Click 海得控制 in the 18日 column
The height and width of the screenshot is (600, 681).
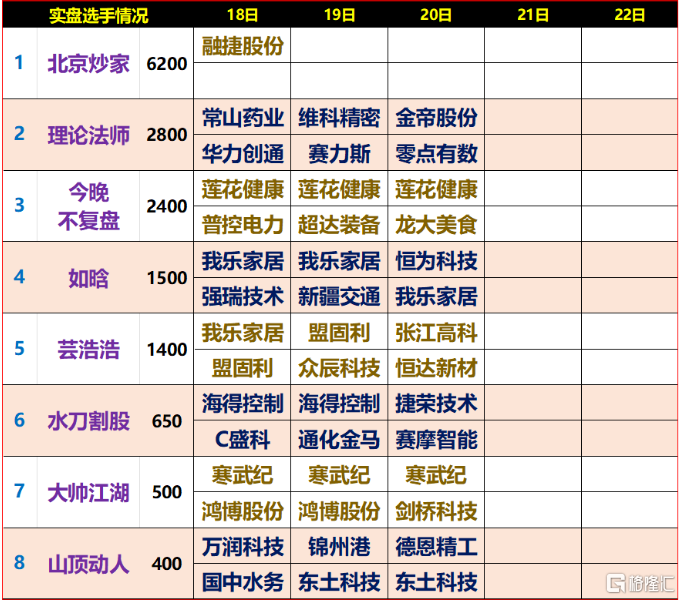point(242,403)
